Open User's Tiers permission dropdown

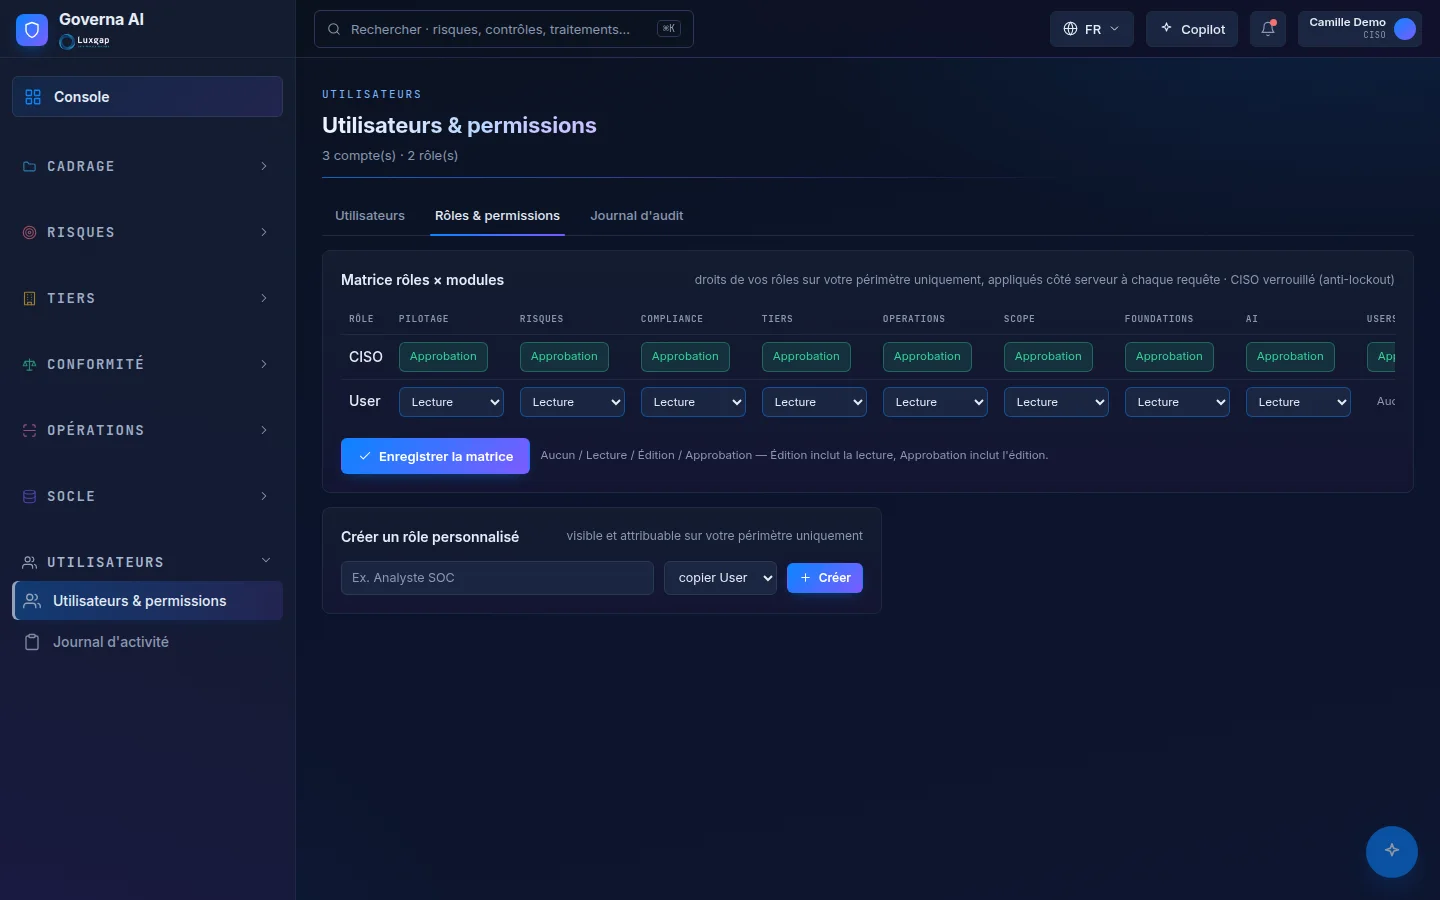814,402
